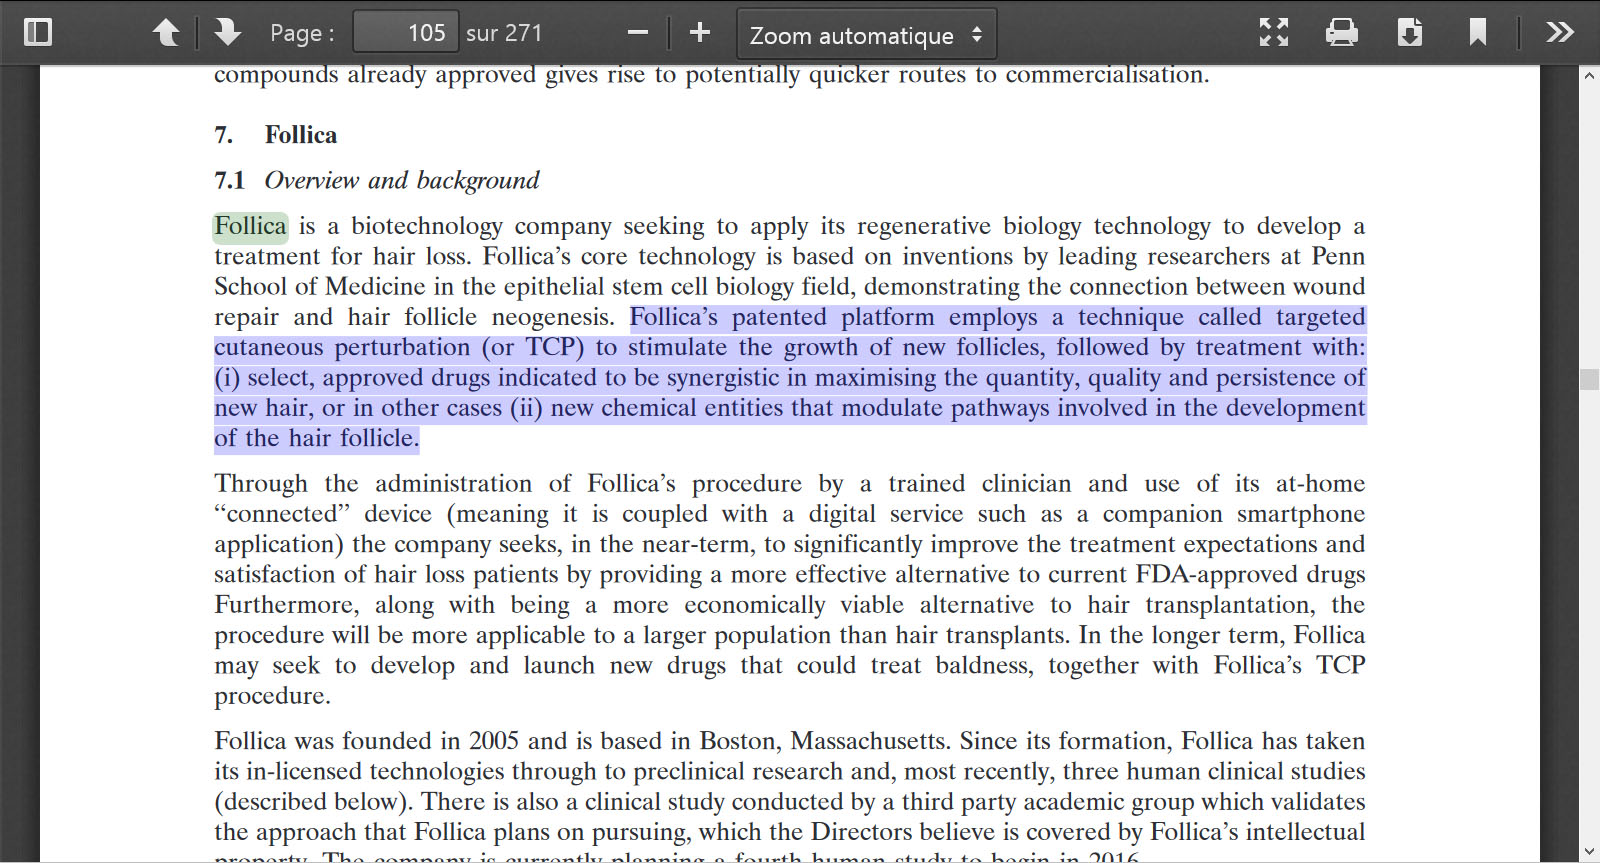Screen dimensions: 1600x863
Task: Zoom in with the plus button
Action: click(x=700, y=32)
